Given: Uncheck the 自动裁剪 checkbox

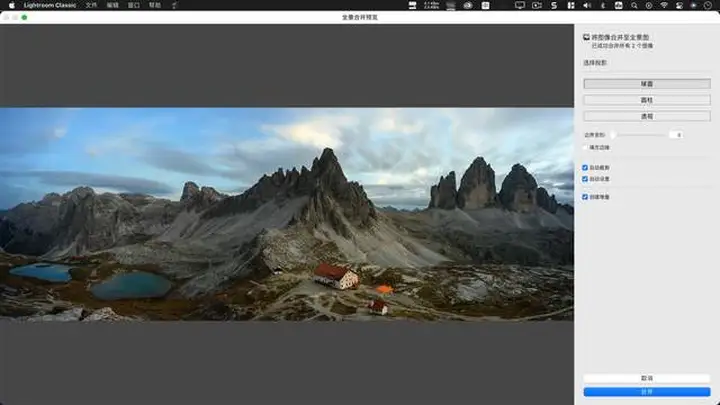Looking at the screenshot, I should (x=586, y=167).
